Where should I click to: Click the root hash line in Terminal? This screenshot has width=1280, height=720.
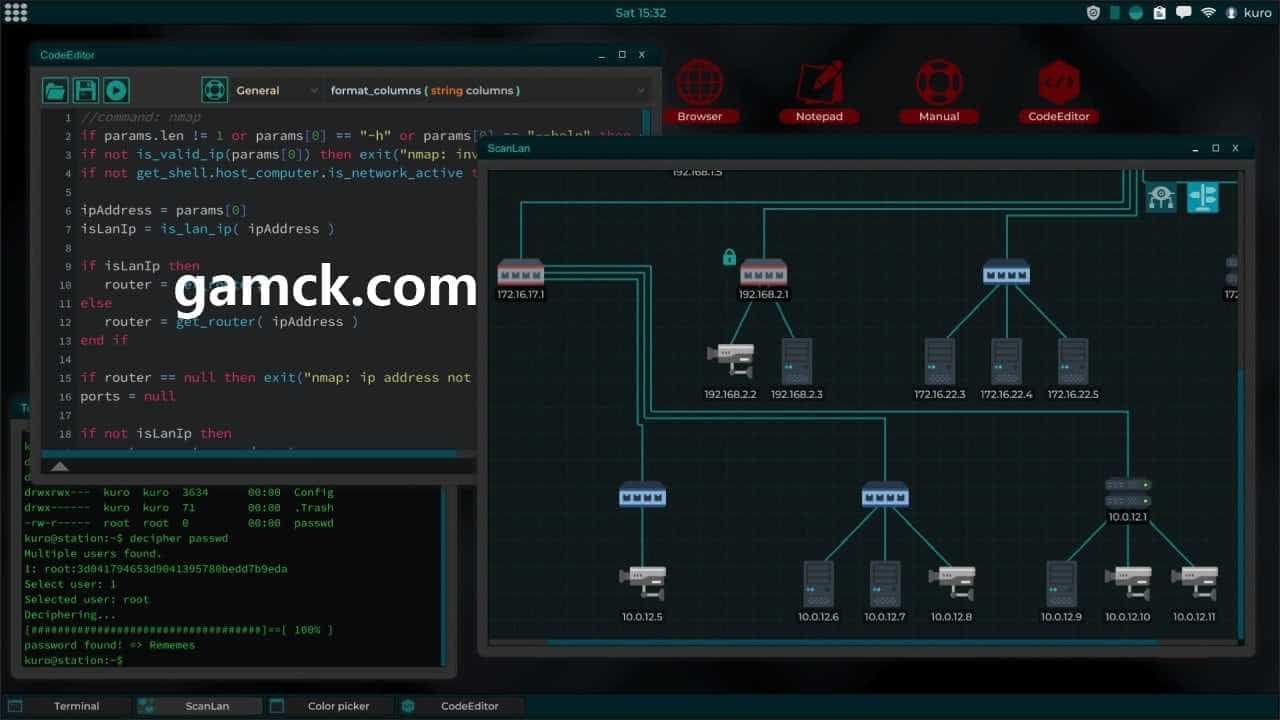pyautogui.click(x=155, y=569)
